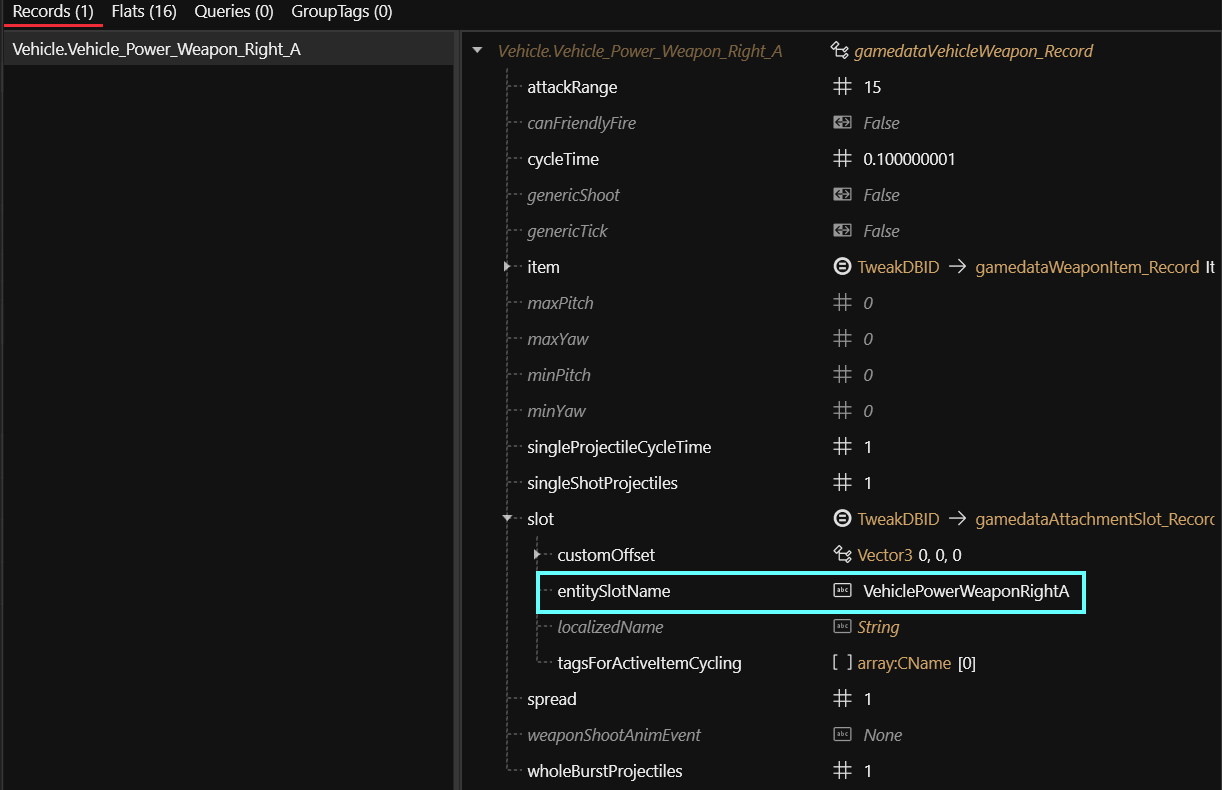Click the TweakDBID icon in item row

point(842,267)
